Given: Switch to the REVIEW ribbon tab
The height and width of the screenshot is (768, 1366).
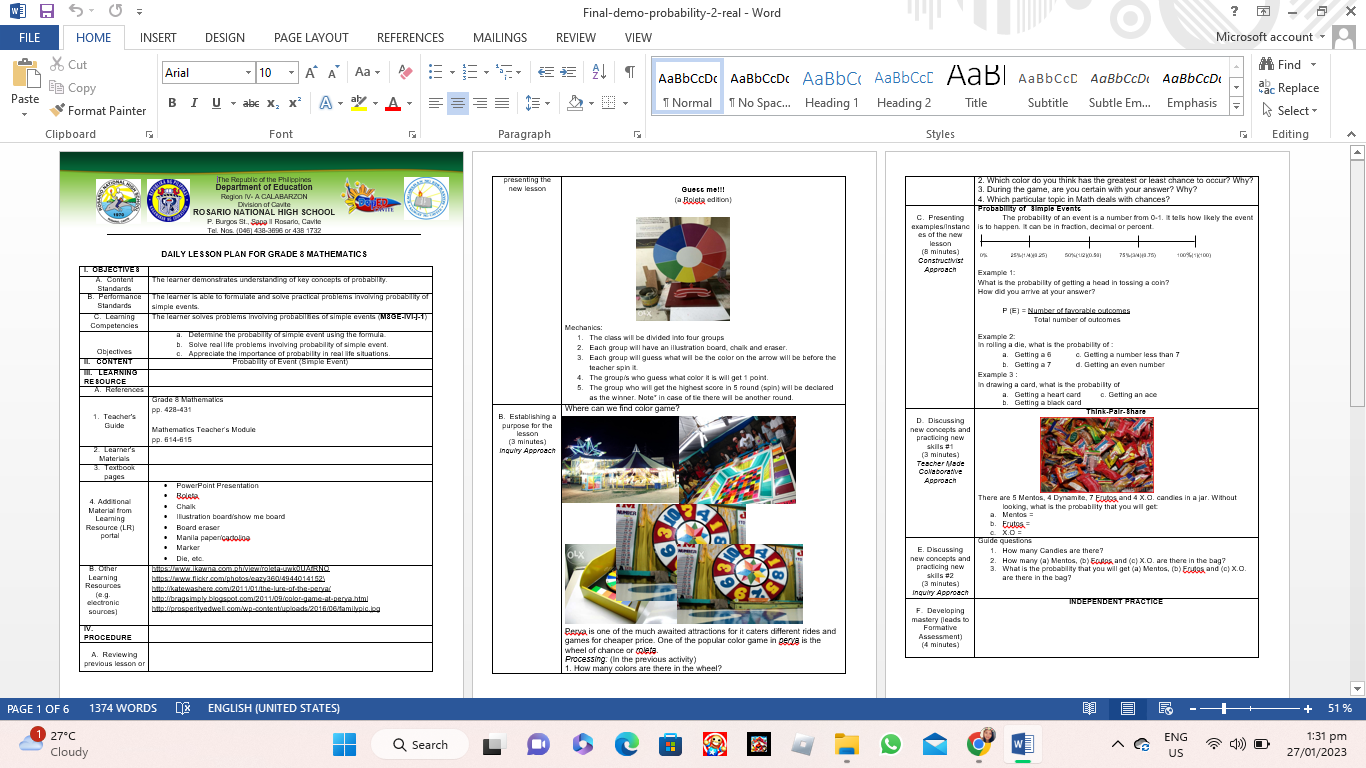Looking at the screenshot, I should pyautogui.click(x=576, y=38).
